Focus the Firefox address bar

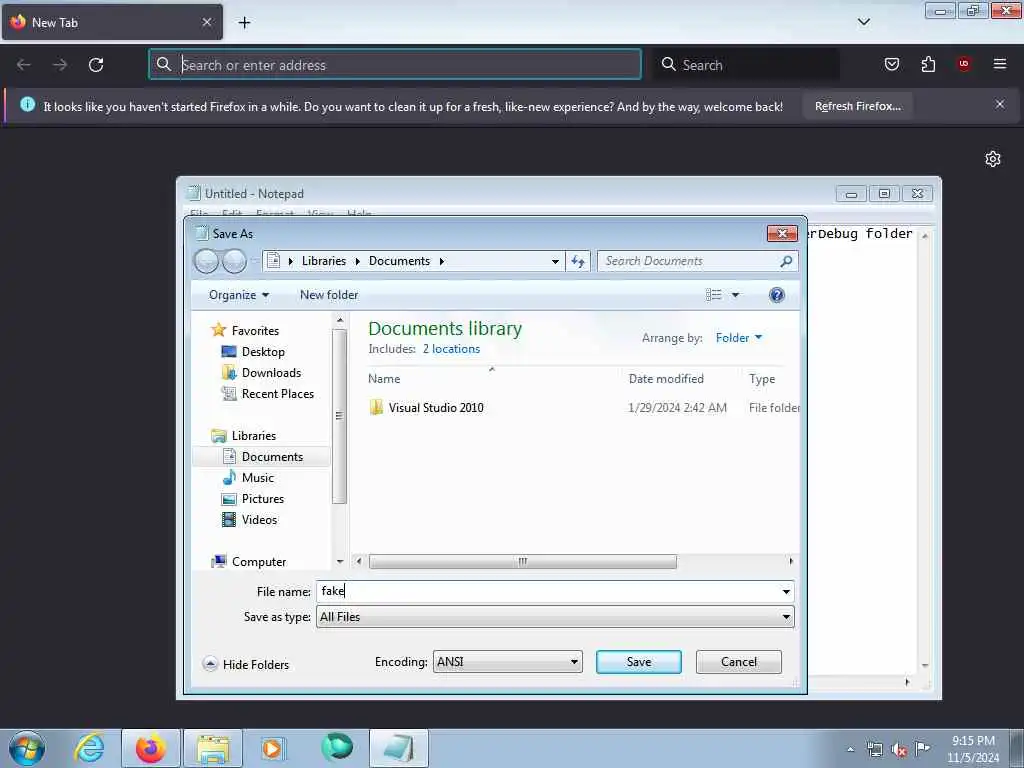(x=395, y=65)
